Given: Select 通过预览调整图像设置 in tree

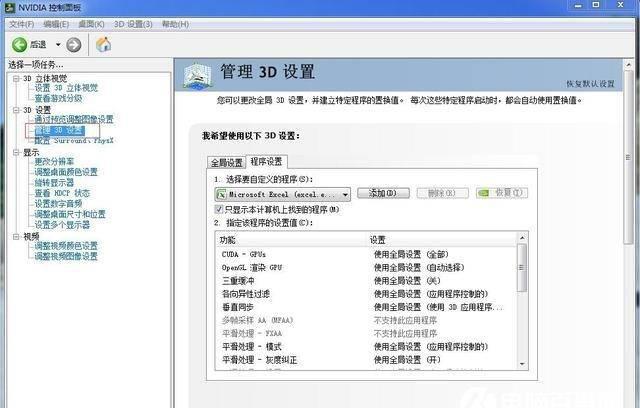Looking at the screenshot, I should pyautogui.click(x=74, y=119).
